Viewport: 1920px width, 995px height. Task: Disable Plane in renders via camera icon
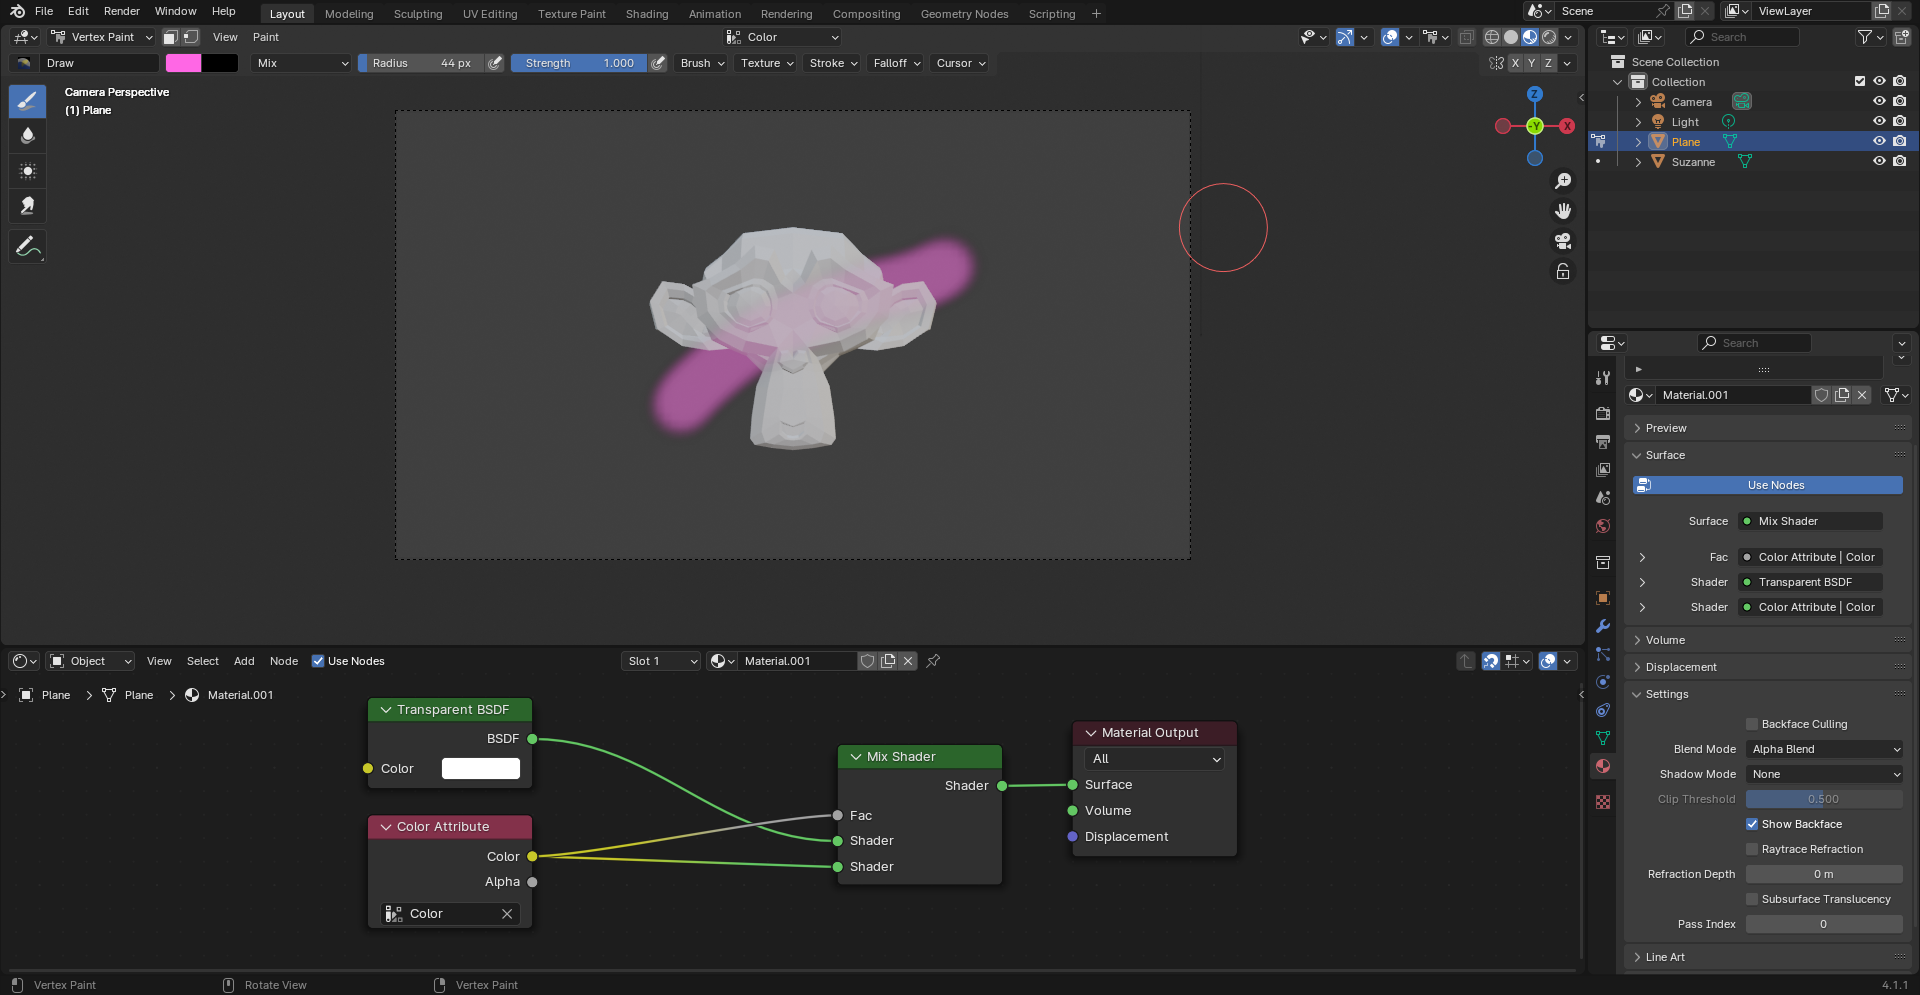[1899, 141]
